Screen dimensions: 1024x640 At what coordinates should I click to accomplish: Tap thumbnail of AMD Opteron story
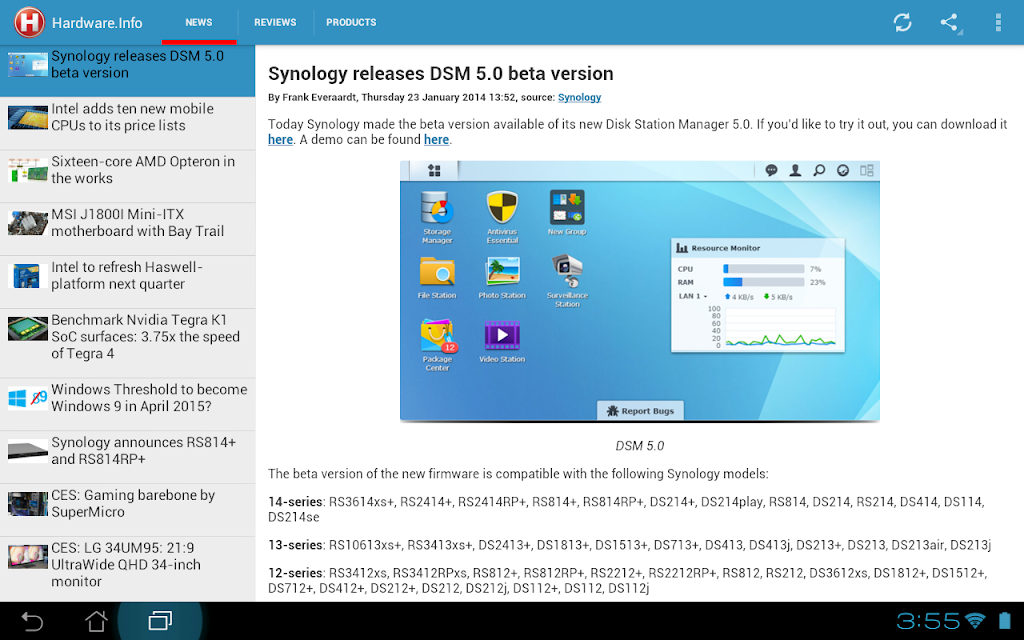[x=27, y=170]
